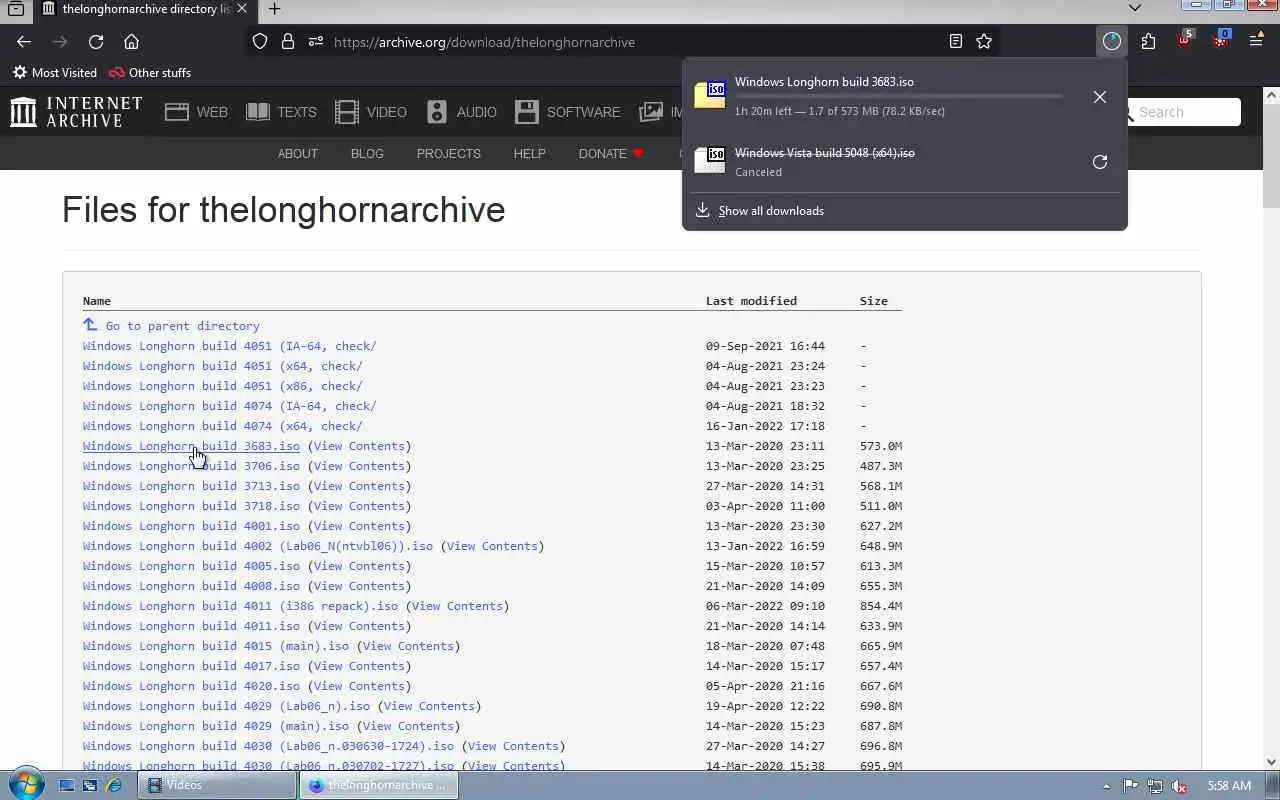This screenshot has height=800, width=1280.
Task: Open the Firefox View icon left of tabs
Action: click(16, 9)
